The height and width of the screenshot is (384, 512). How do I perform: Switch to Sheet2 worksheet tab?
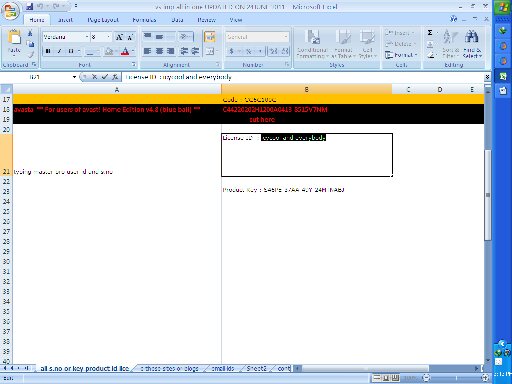[257, 368]
